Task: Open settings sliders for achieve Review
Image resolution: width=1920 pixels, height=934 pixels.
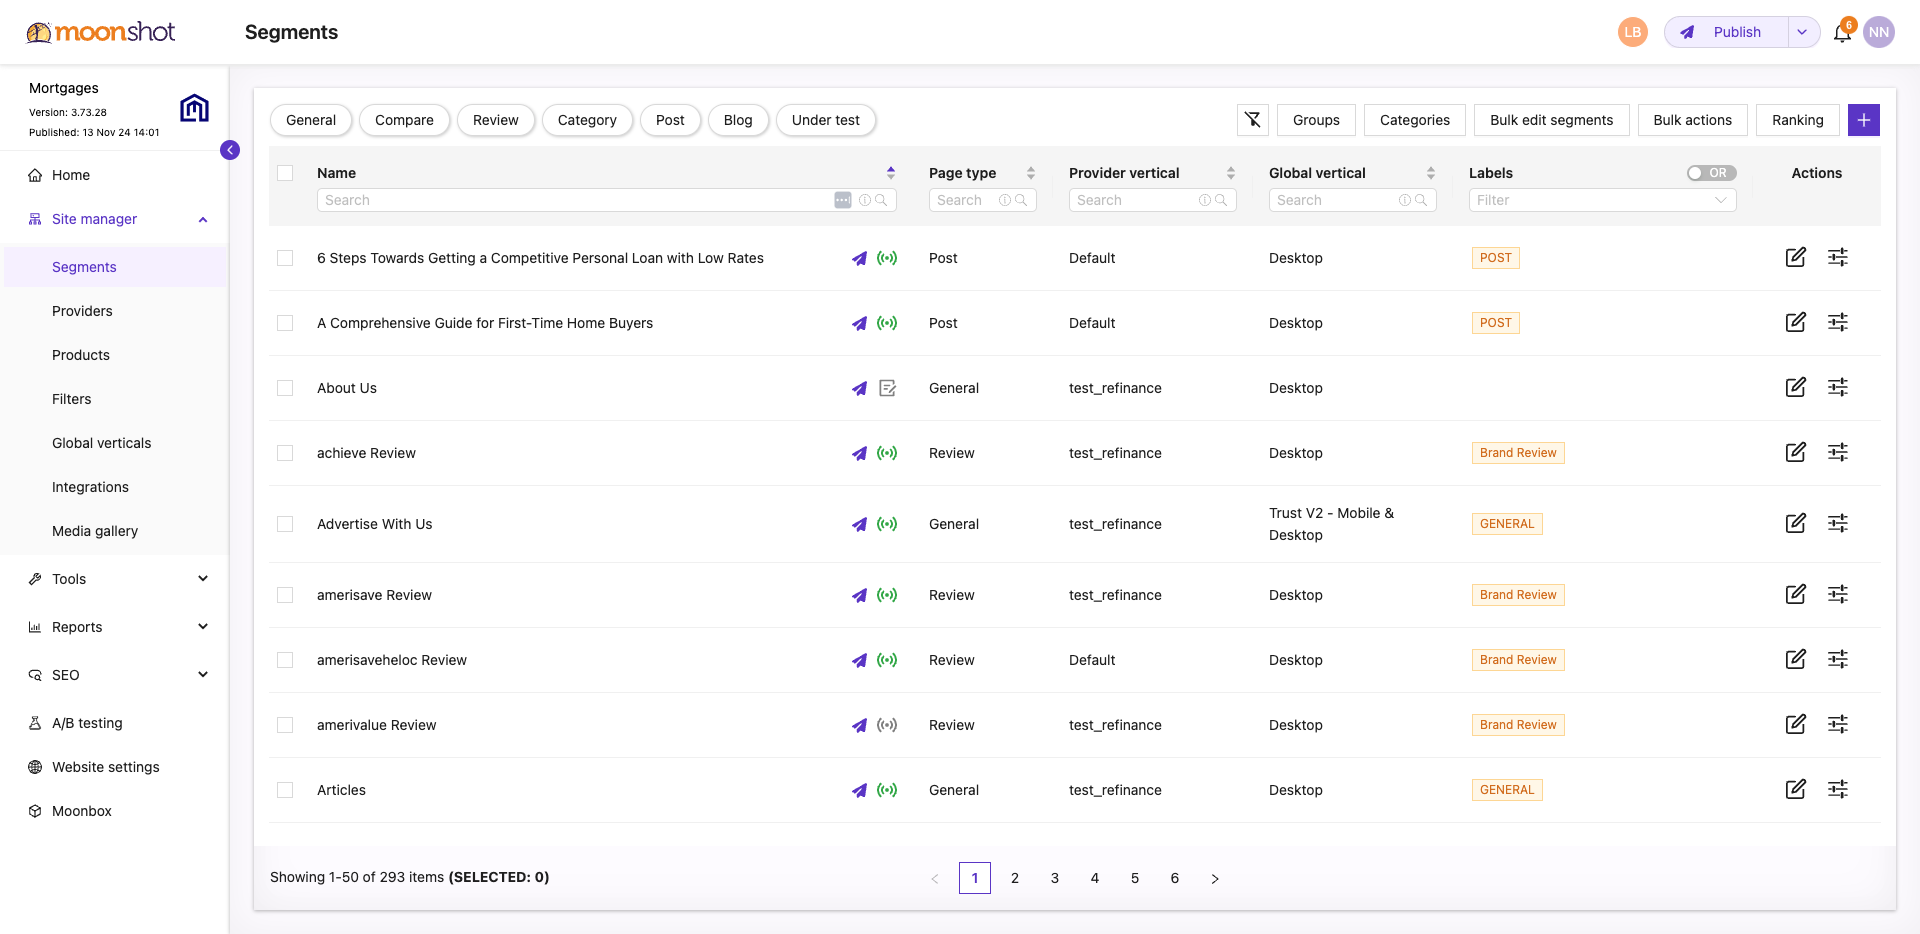Action: pyautogui.click(x=1838, y=452)
